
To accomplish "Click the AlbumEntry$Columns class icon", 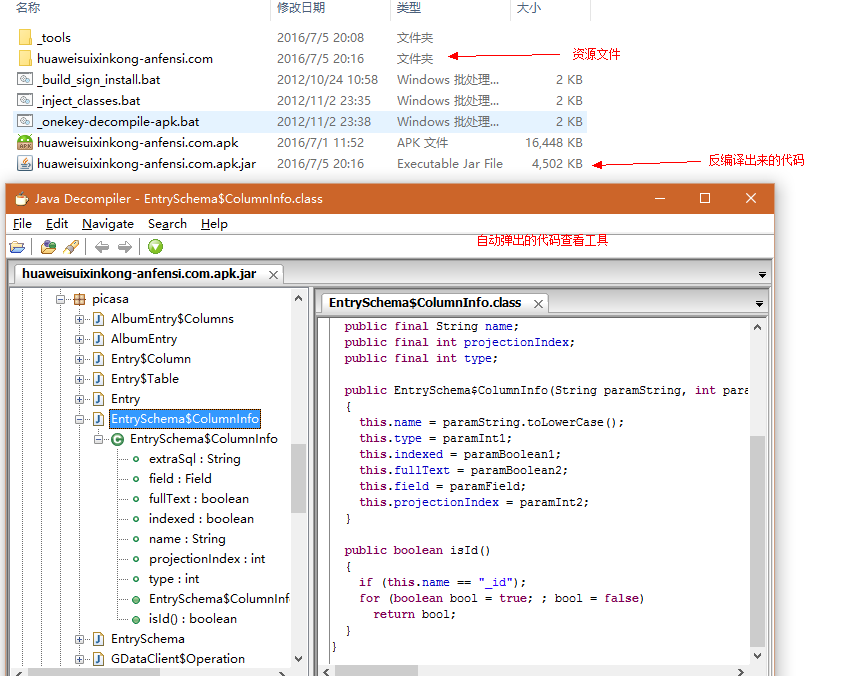I will (x=98, y=319).
